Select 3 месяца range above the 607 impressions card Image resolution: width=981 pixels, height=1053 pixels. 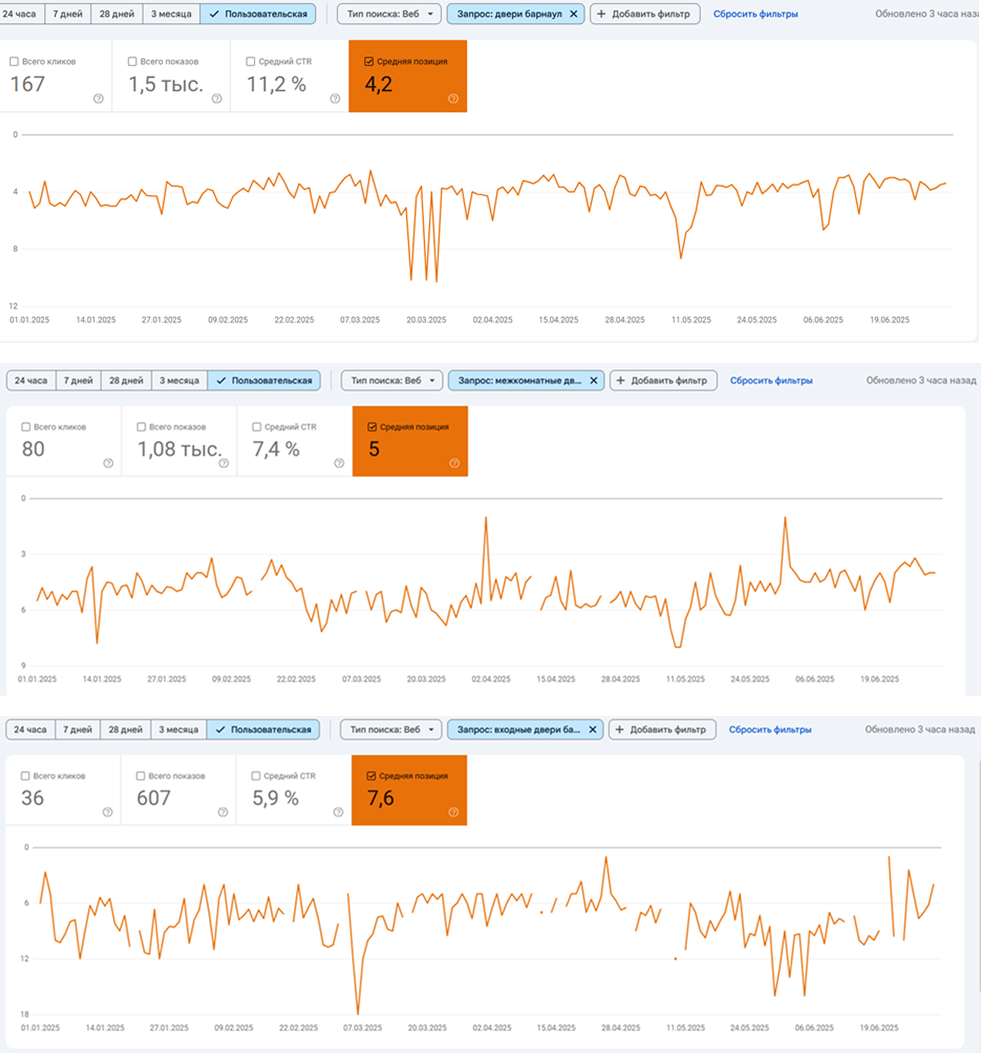pyautogui.click(x=178, y=730)
